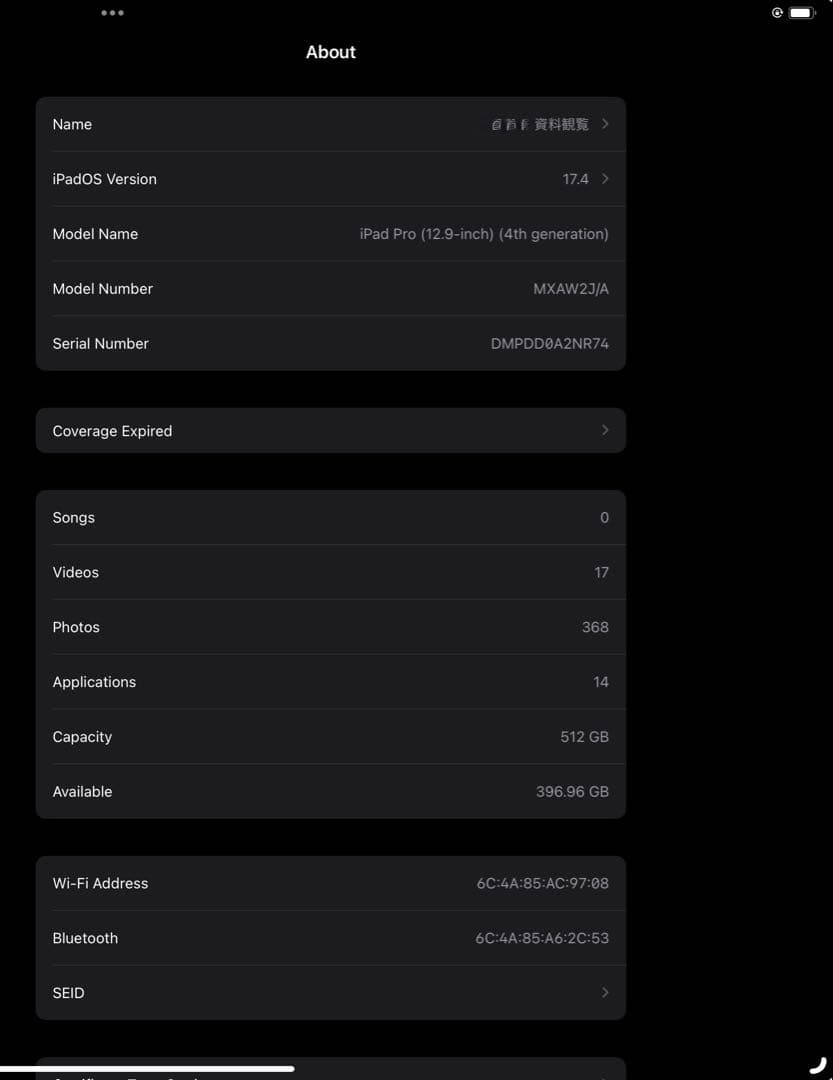Expand the iPadOS Version chevron
The image size is (833, 1080).
pos(604,179)
